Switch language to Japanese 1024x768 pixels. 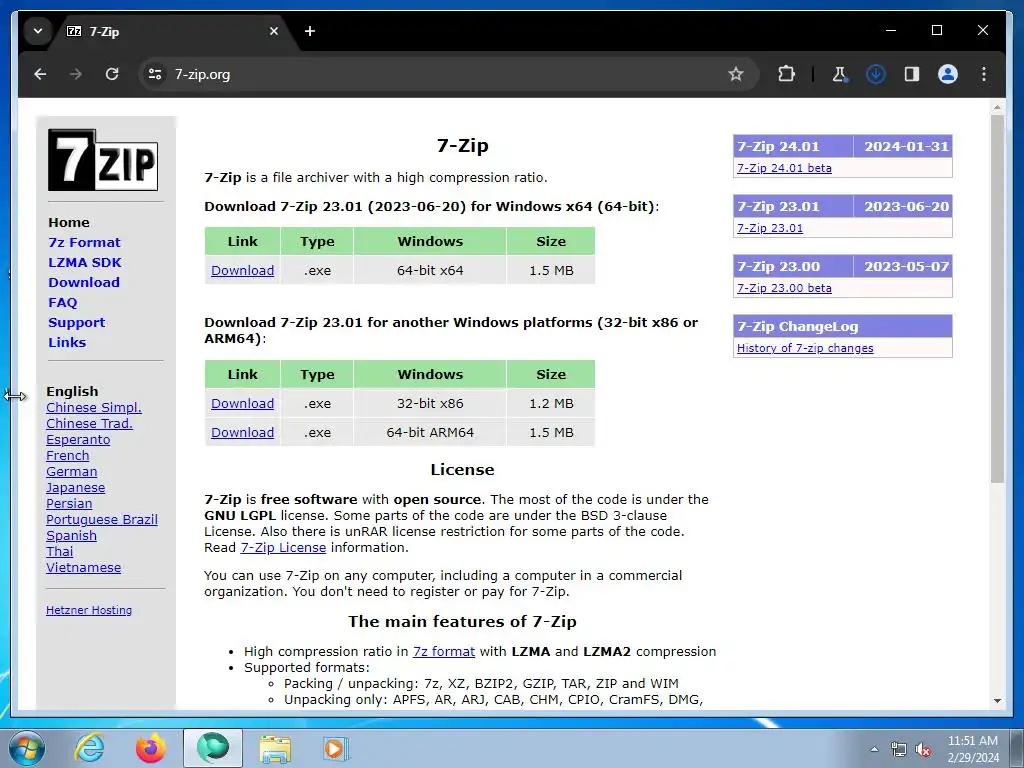click(x=75, y=487)
